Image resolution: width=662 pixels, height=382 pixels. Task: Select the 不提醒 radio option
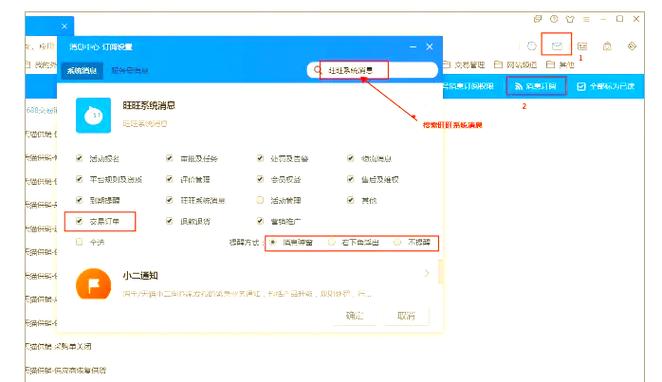point(397,242)
